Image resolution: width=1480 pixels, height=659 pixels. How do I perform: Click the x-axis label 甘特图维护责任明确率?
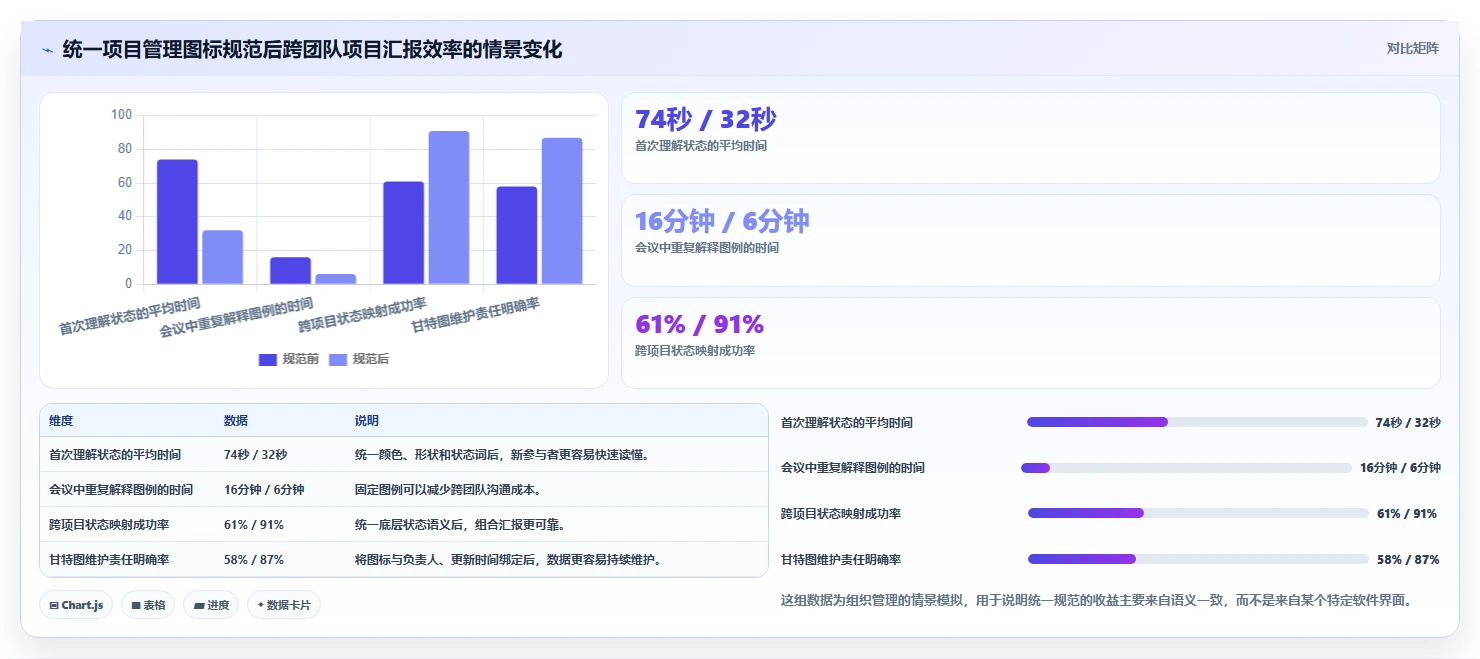pyautogui.click(x=476, y=316)
